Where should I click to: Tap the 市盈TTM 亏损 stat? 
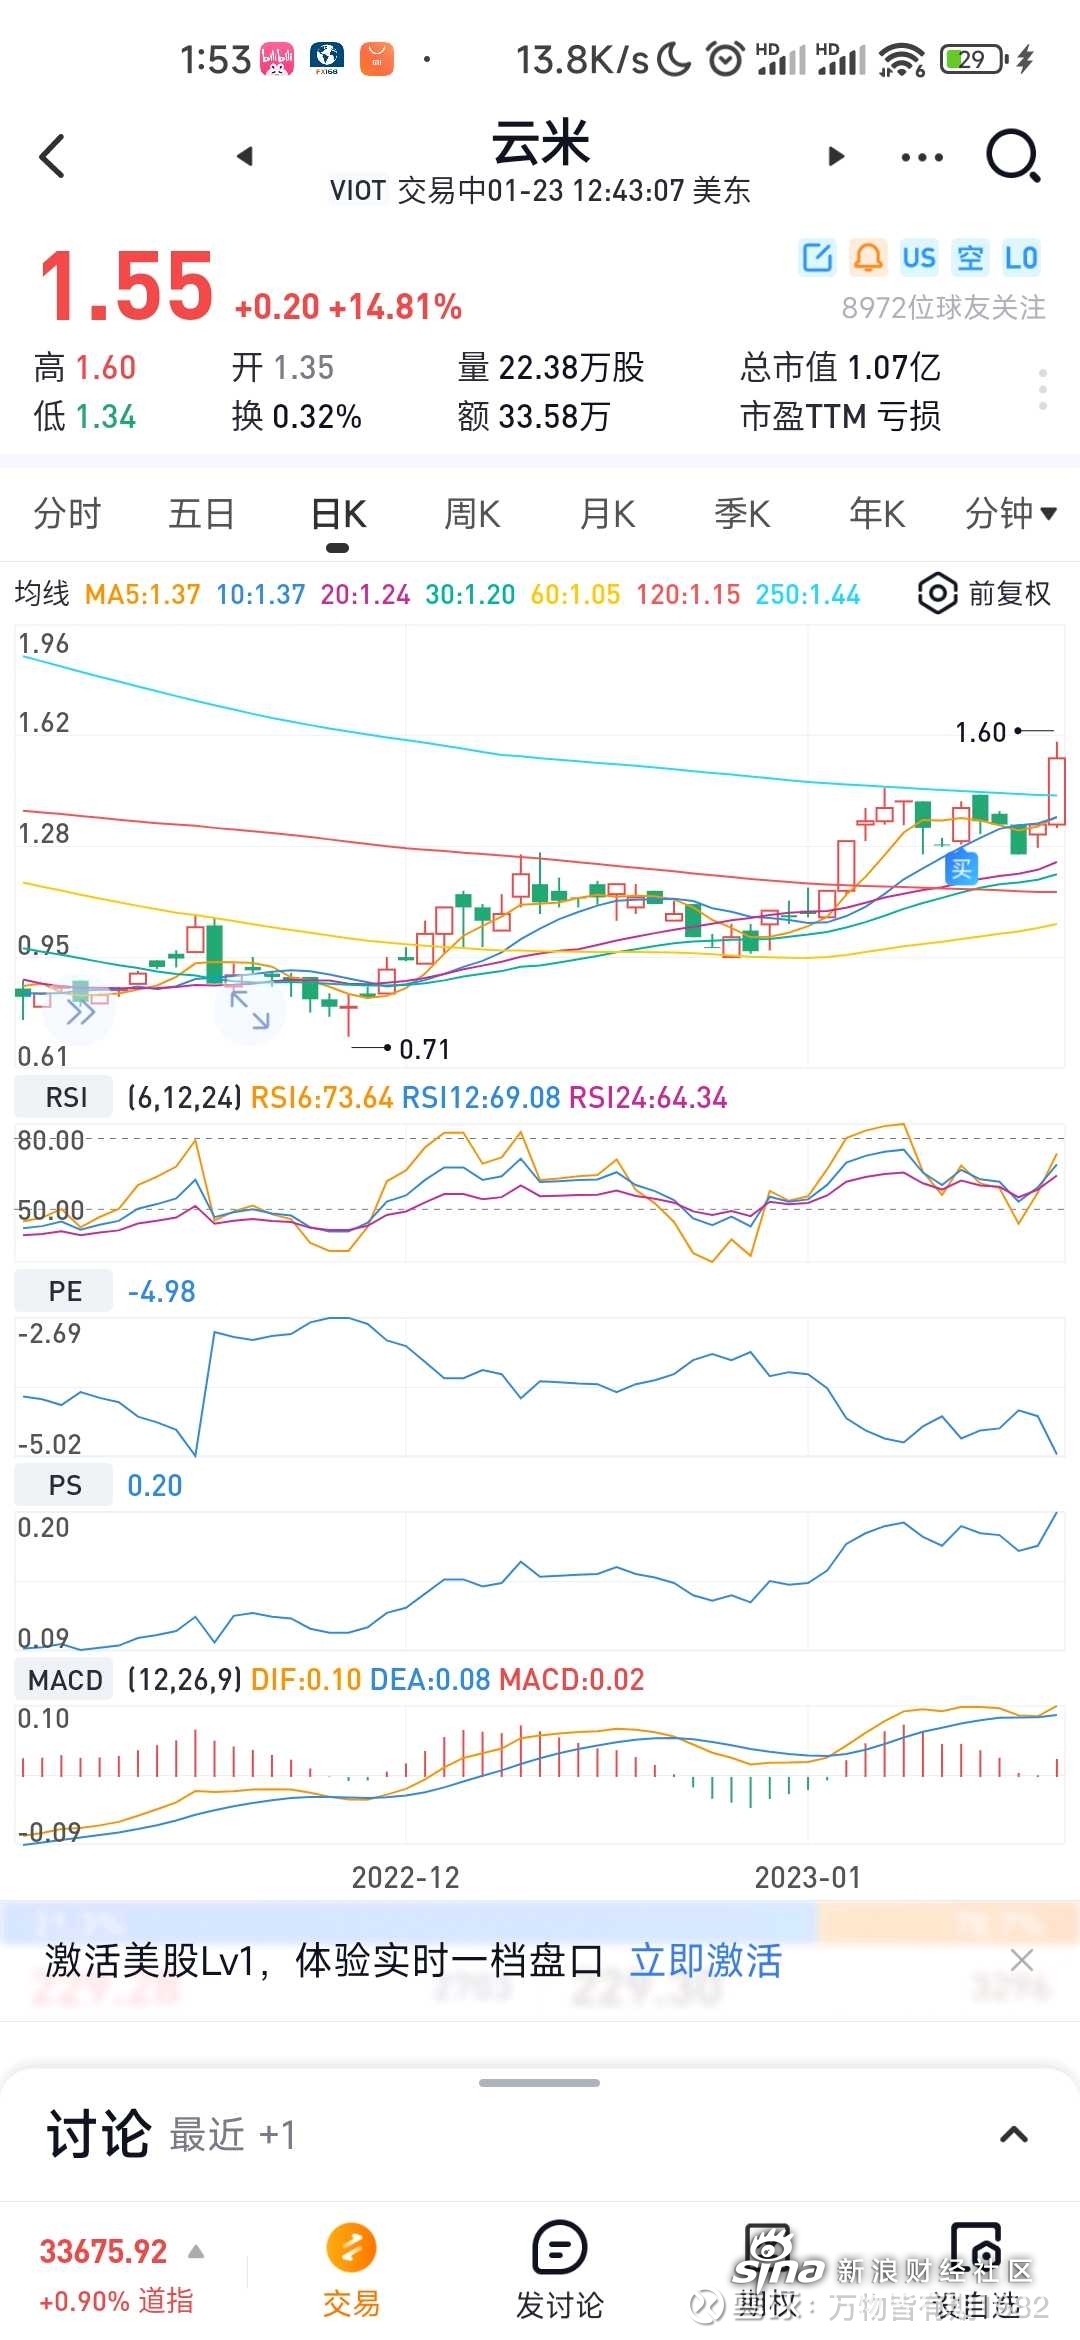pyautogui.click(x=840, y=416)
